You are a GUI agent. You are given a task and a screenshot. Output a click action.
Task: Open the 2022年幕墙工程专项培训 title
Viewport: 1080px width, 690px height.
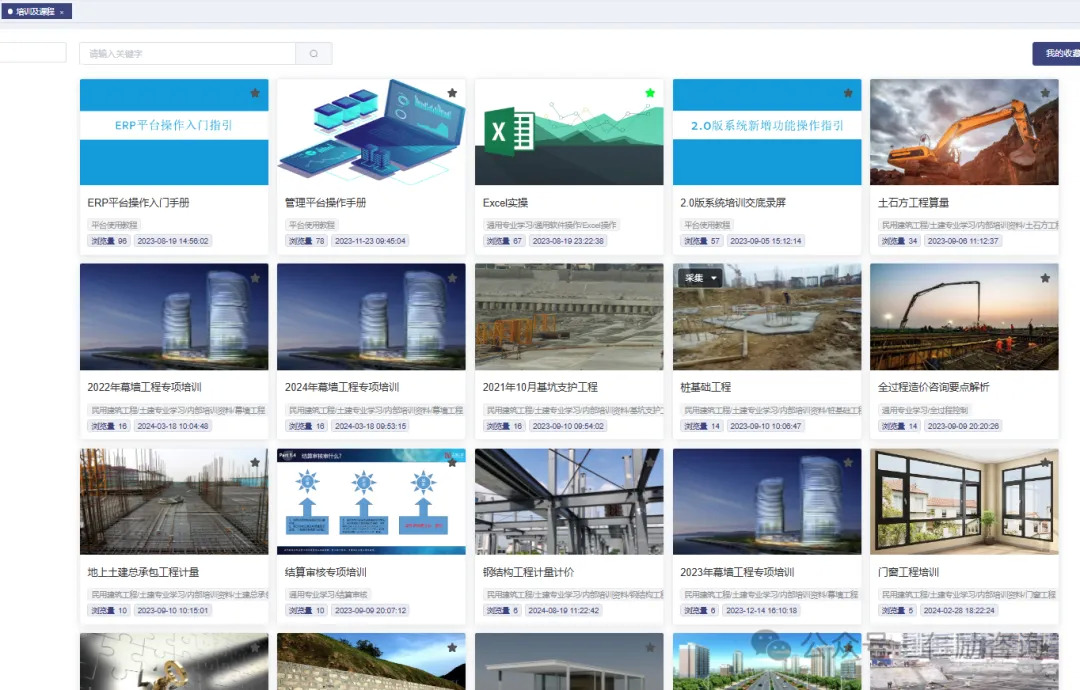pos(145,388)
